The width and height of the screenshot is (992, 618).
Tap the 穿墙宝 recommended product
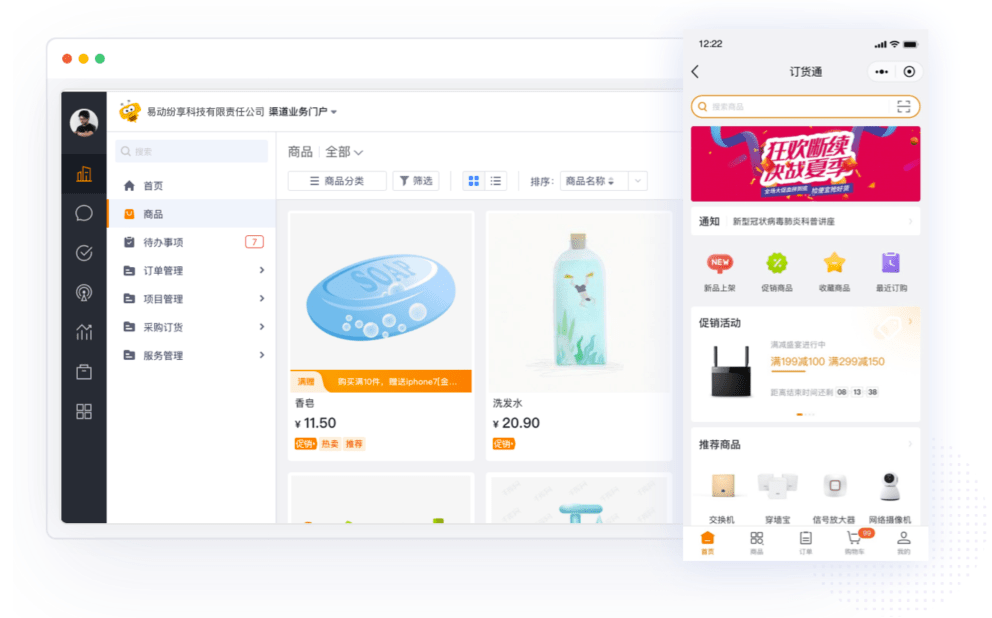[778, 498]
